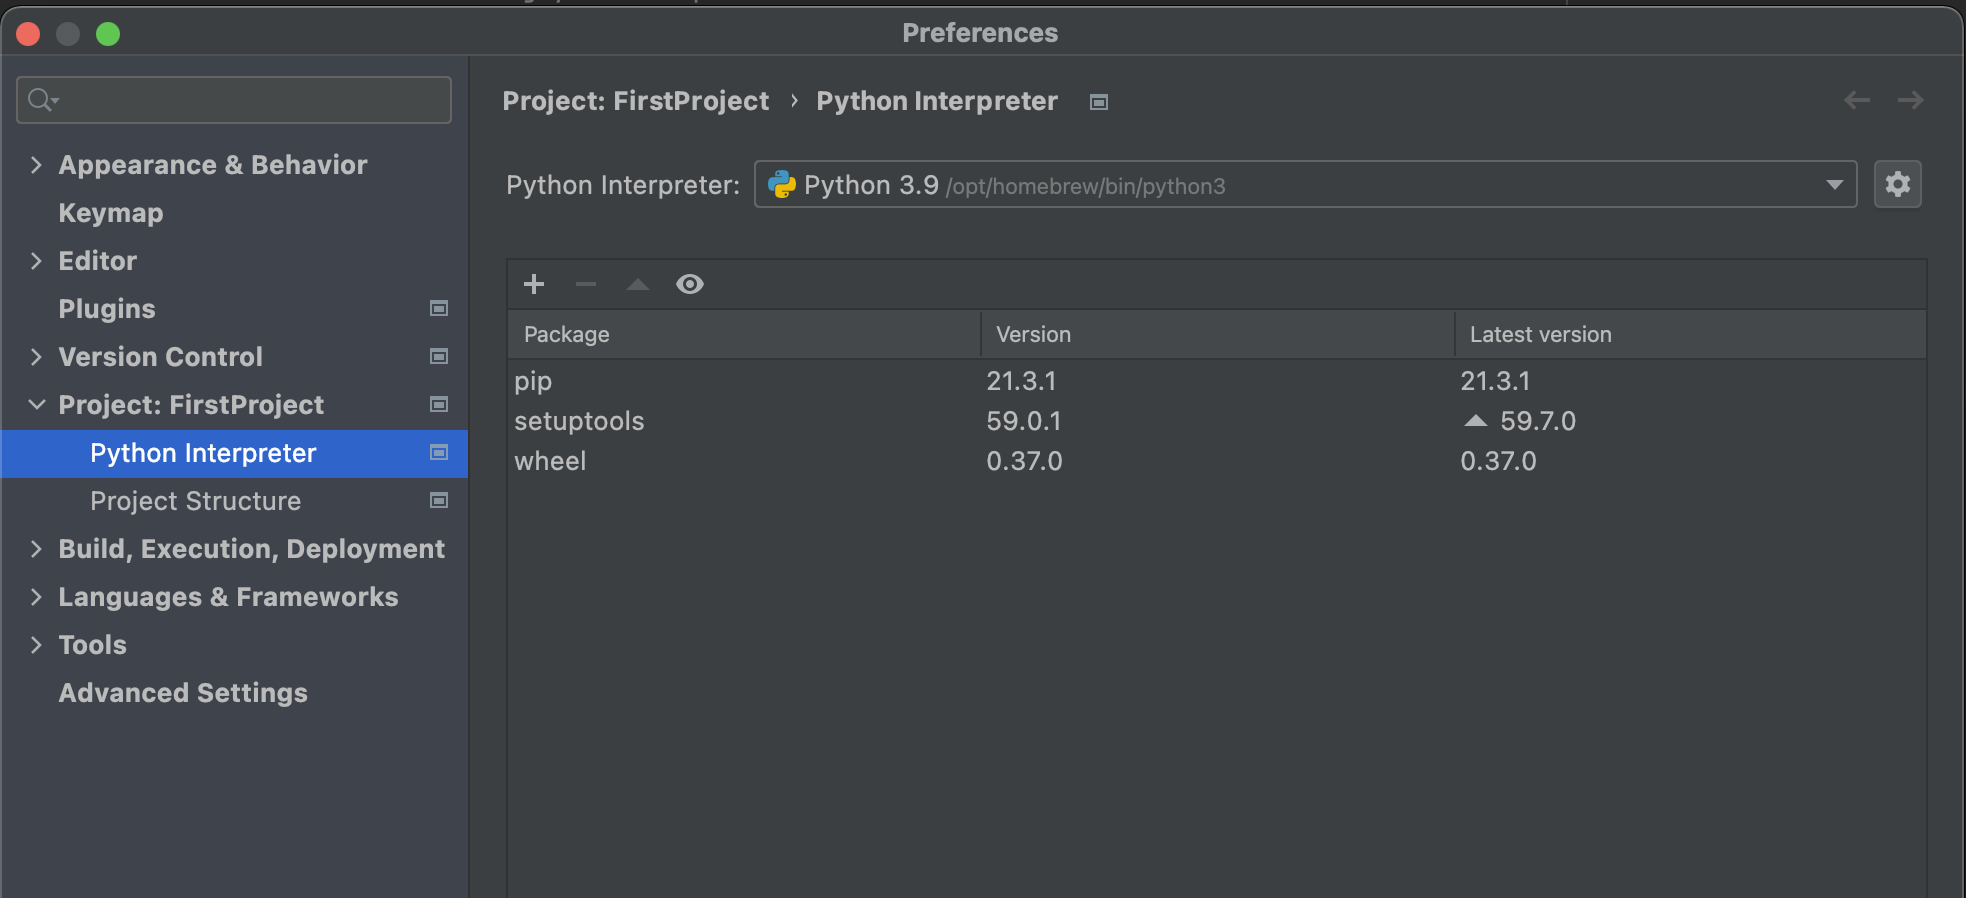
Task: Expand Appearance & Behavior section
Action: click(36, 165)
